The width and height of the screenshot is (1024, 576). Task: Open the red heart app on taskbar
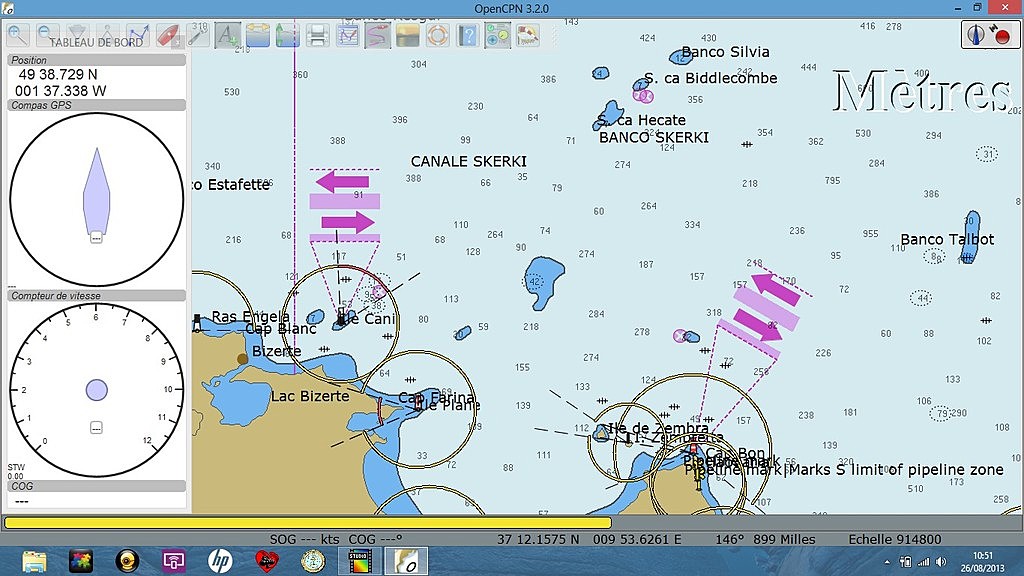[x=266, y=561]
